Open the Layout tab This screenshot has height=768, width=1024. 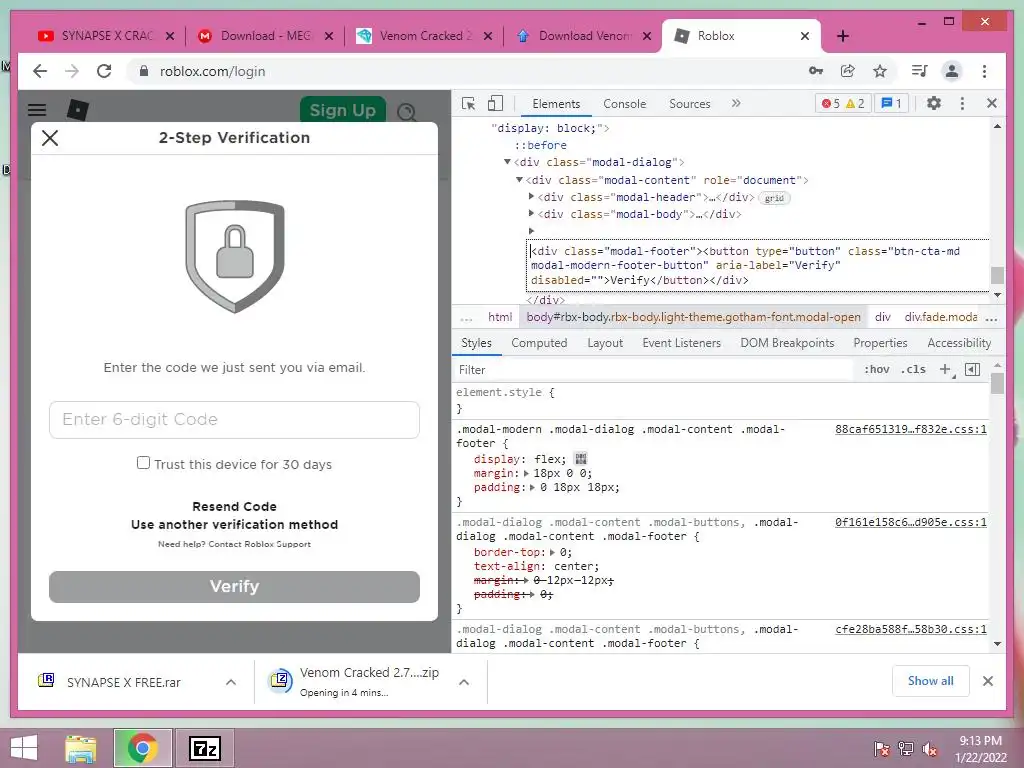605,343
